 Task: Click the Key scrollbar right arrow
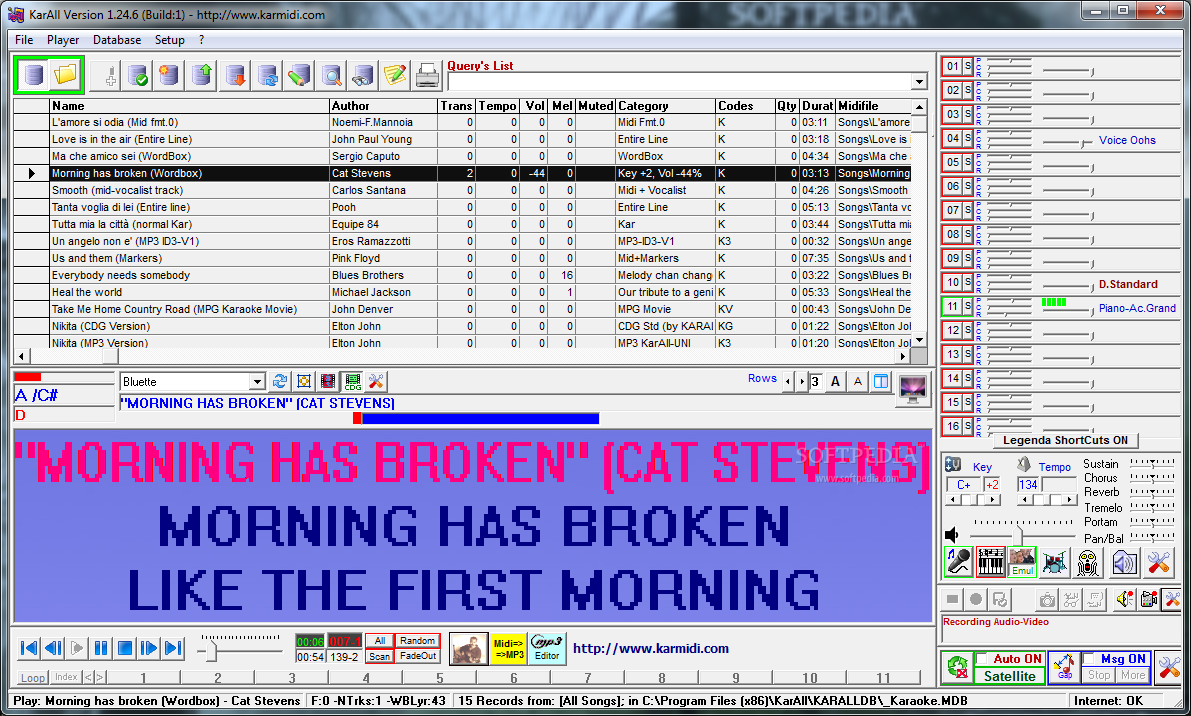click(x=994, y=500)
